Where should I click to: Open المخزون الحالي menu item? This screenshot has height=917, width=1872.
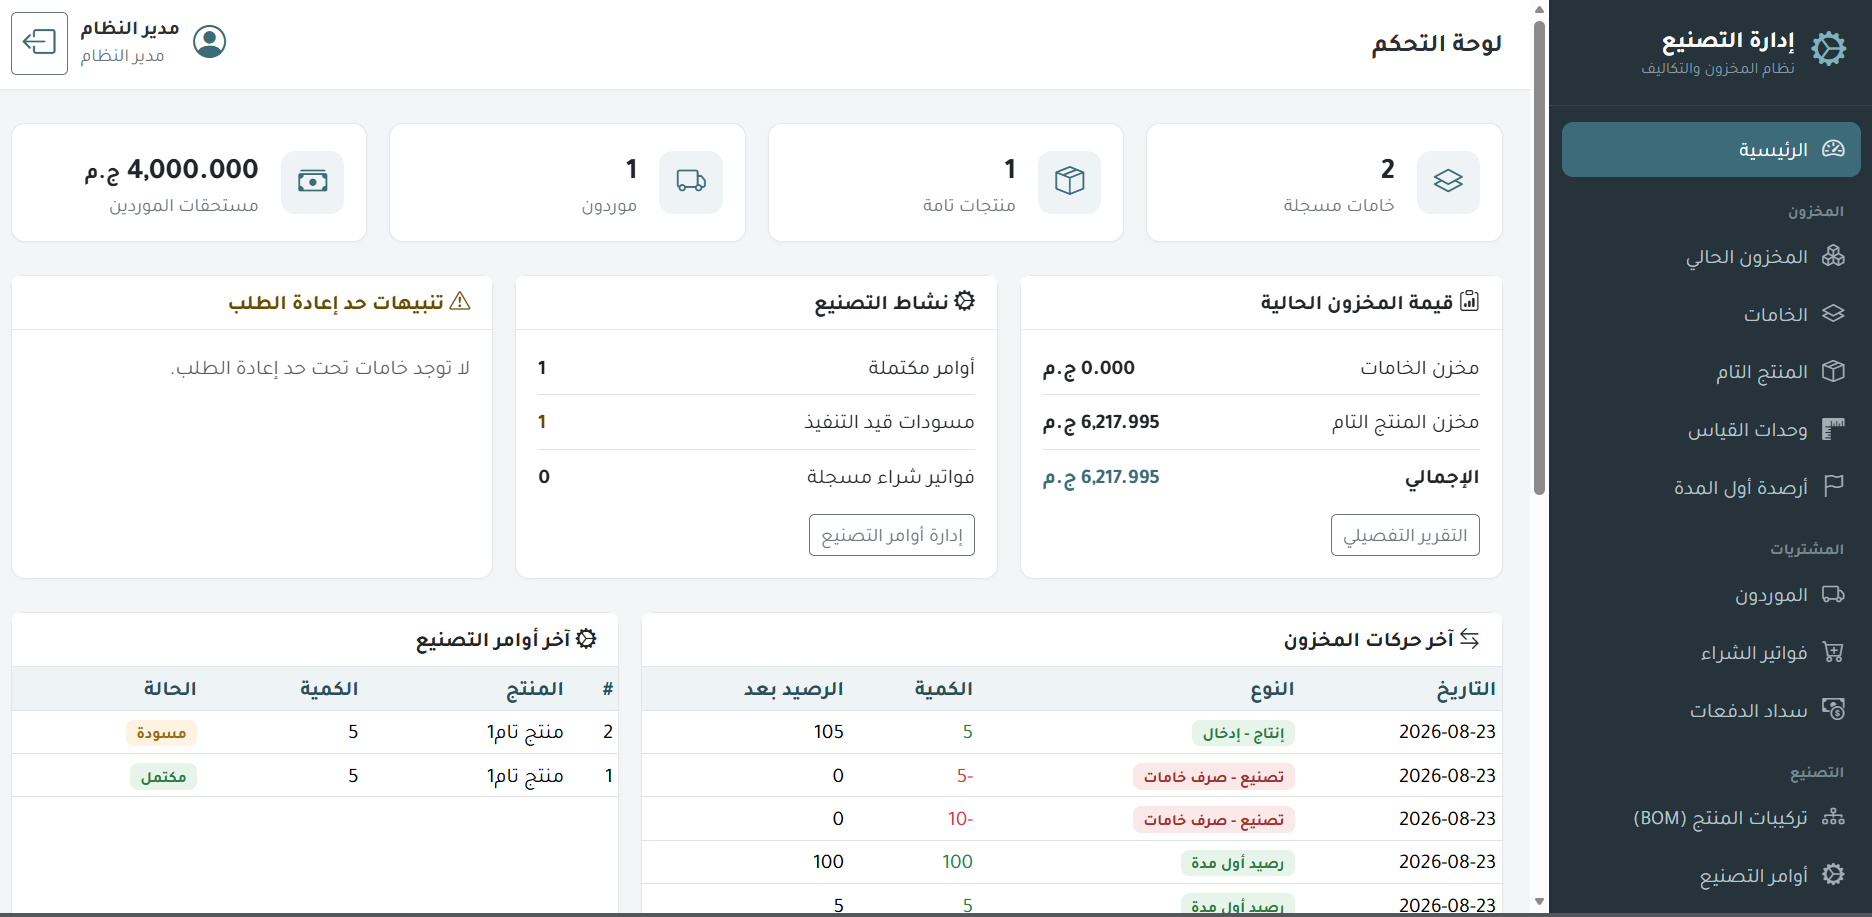tap(1711, 256)
